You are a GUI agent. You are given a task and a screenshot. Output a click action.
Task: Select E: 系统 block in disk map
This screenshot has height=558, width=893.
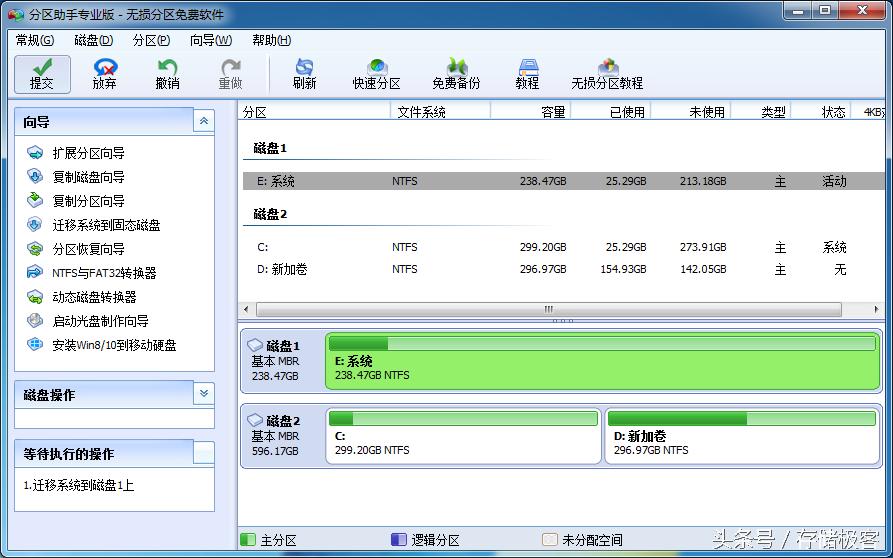pyautogui.click(x=603, y=361)
